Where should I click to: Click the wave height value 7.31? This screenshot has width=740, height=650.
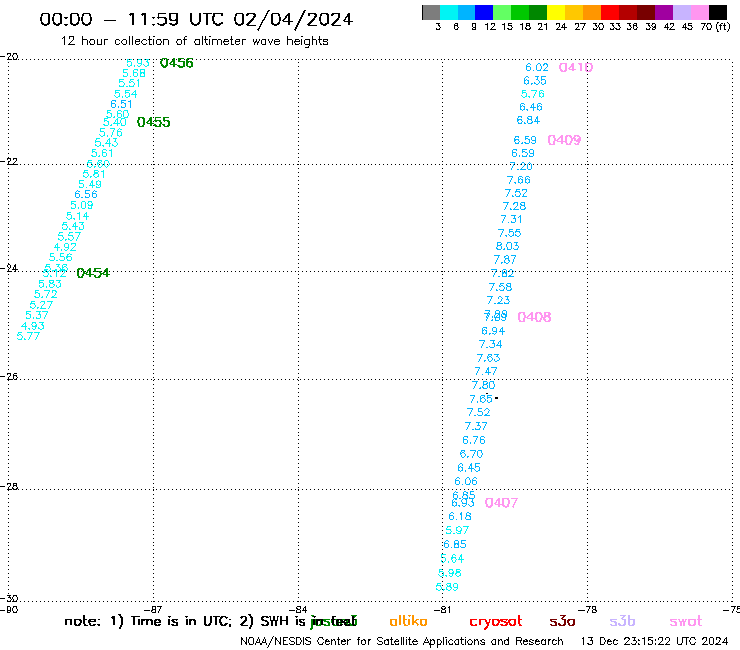[512, 219]
